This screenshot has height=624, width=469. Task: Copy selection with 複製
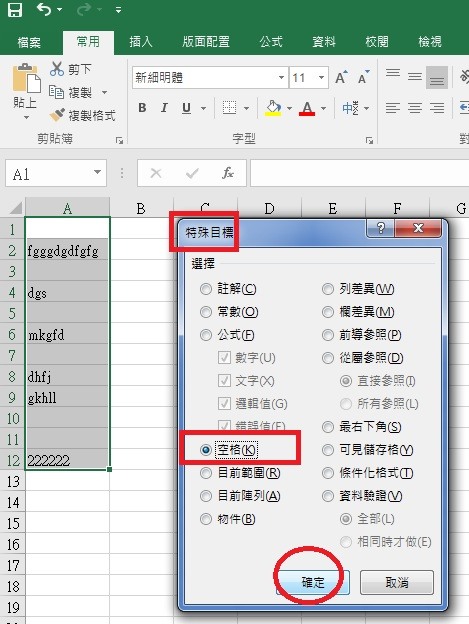pyautogui.click(x=70, y=93)
